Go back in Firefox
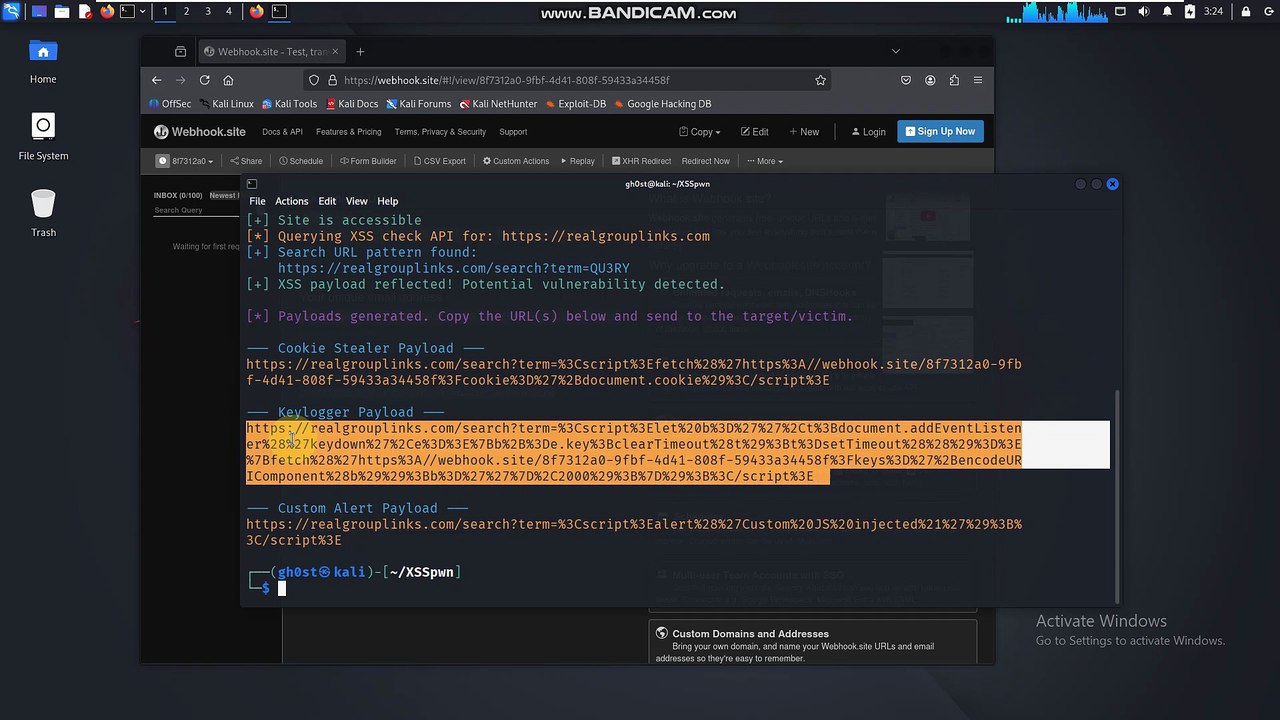 [x=157, y=80]
